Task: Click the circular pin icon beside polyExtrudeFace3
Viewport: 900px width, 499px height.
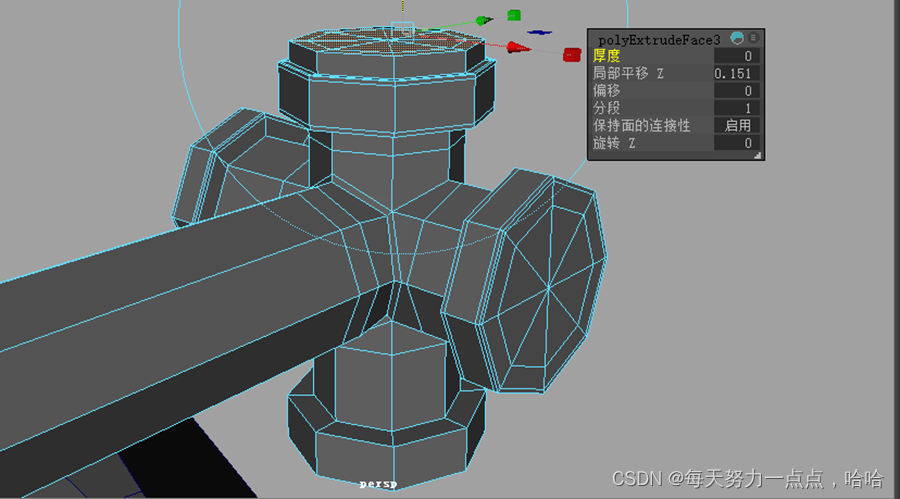Action: pos(738,38)
